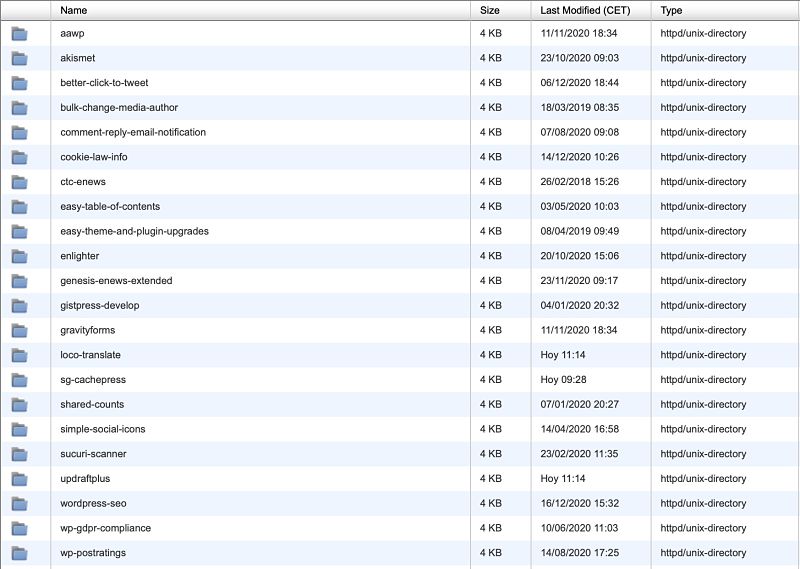Click the wp-postratings folder icon
This screenshot has height=569, width=800.
(19, 553)
